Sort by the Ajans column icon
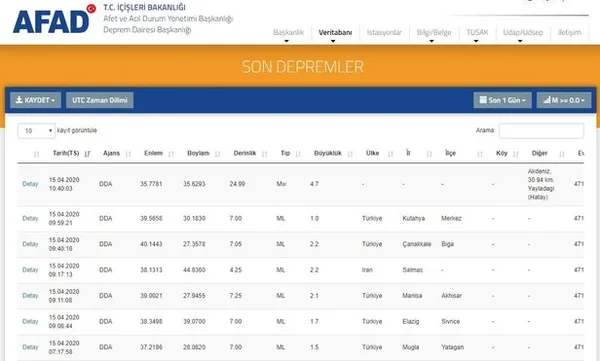This screenshot has height=361, width=600. [128, 154]
